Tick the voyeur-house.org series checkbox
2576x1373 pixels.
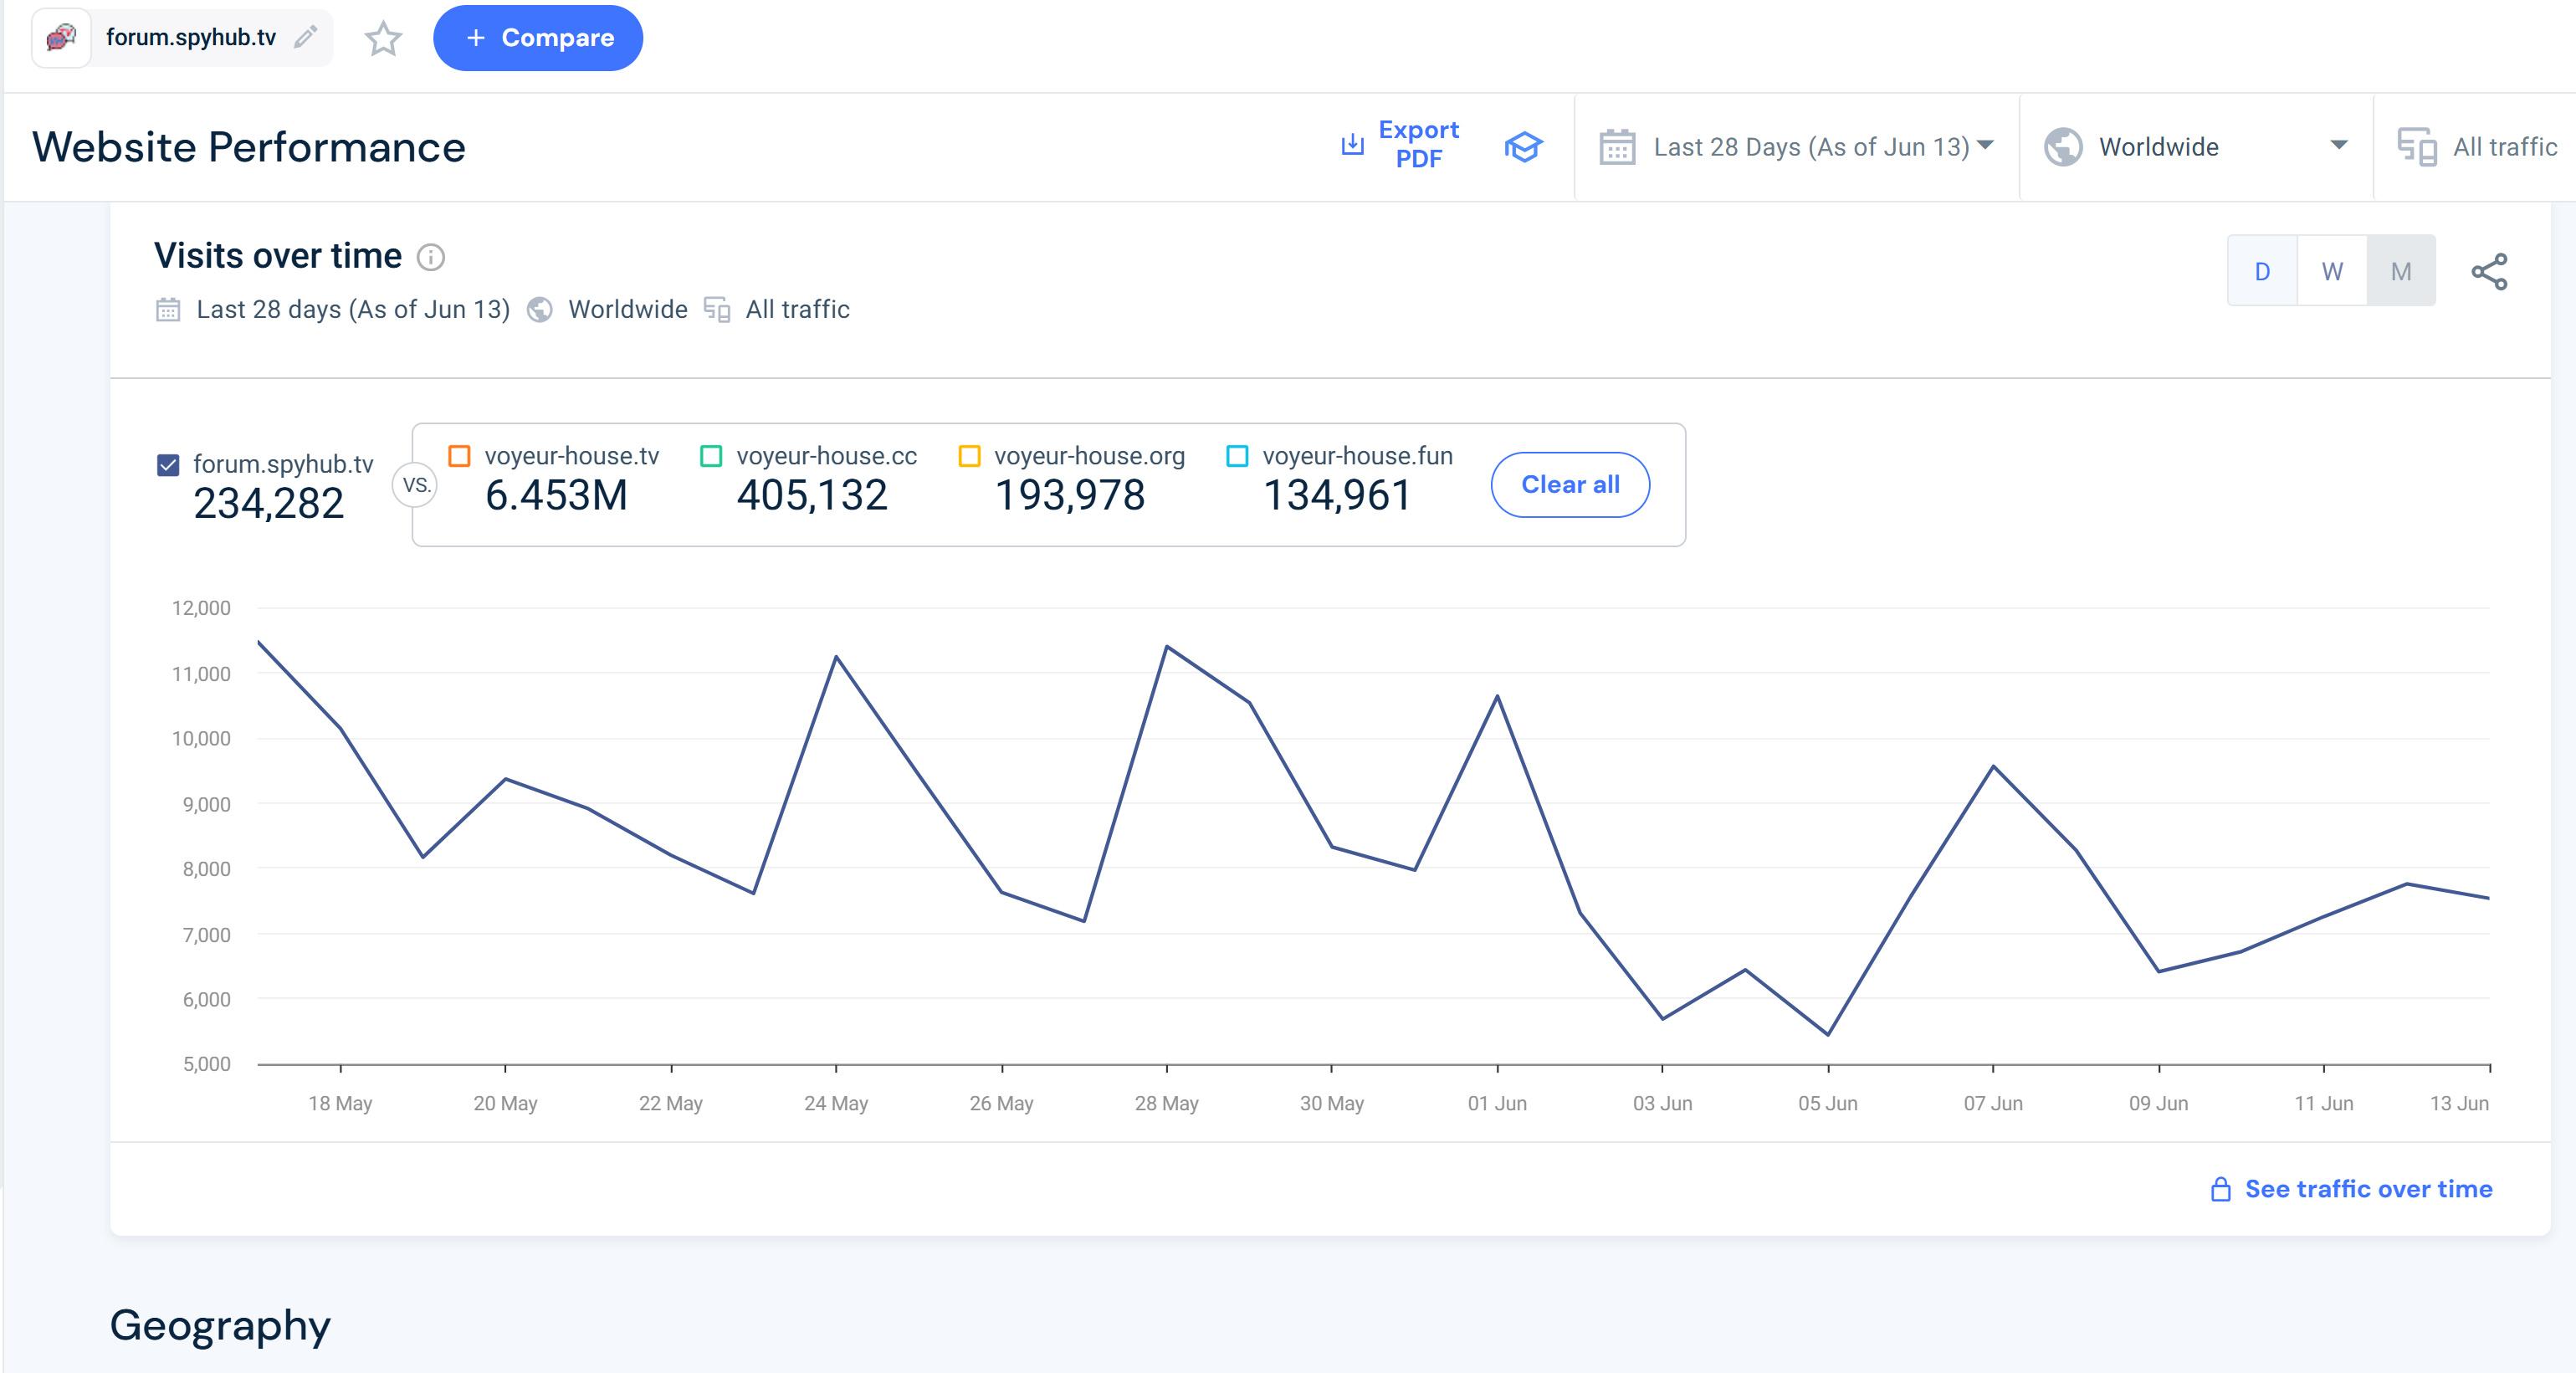click(969, 456)
